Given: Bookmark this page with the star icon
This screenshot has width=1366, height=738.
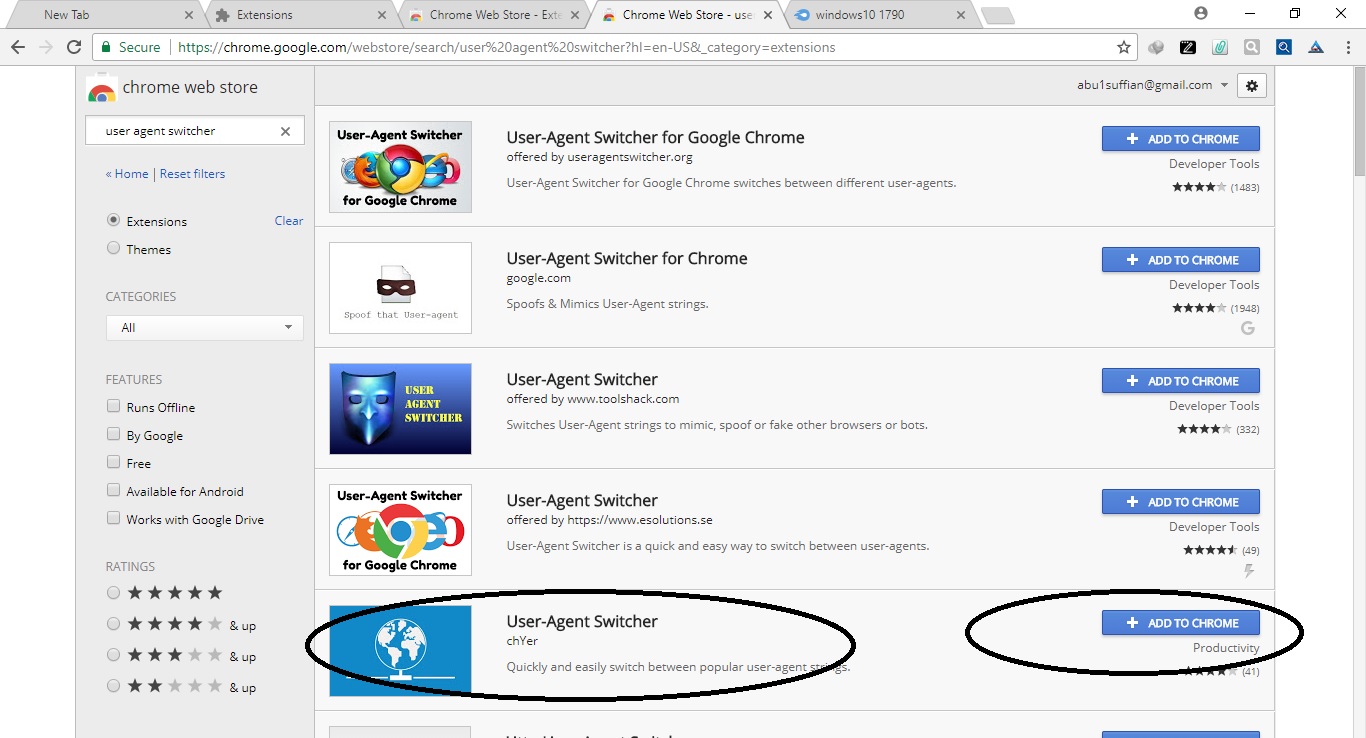Looking at the screenshot, I should click(1124, 47).
